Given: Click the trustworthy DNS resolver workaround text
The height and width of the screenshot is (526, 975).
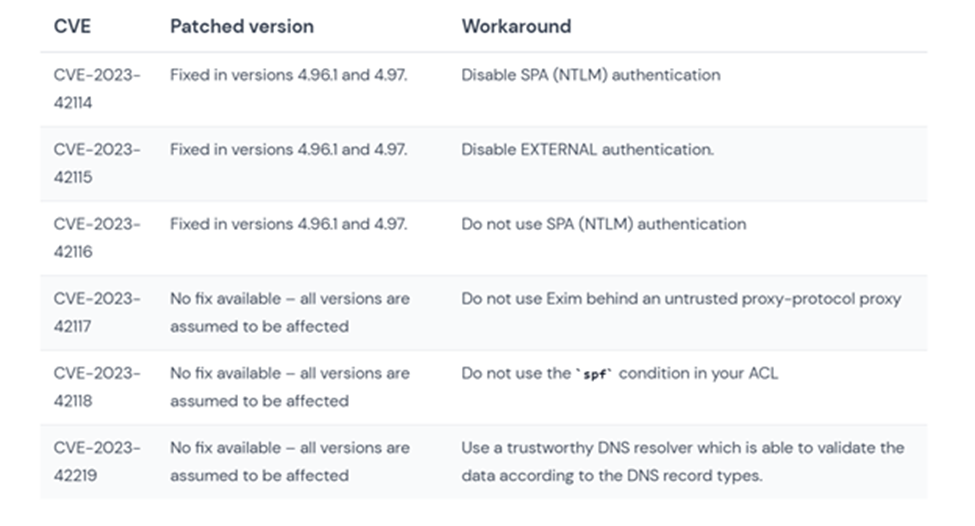Looking at the screenshot, I should [683, 461].
